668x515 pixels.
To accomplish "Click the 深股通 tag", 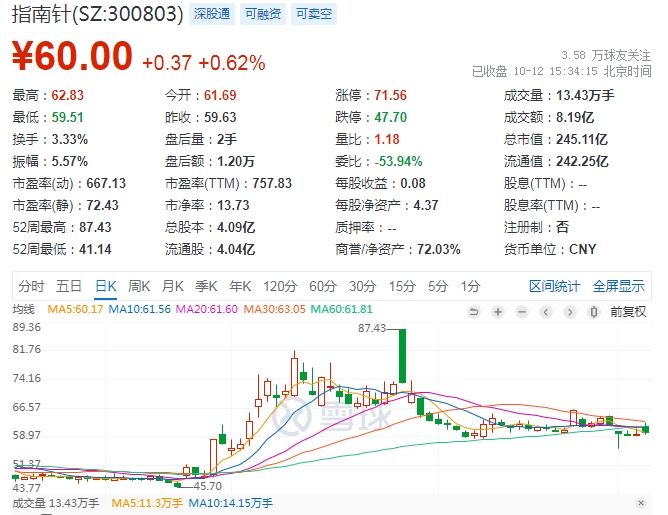I will [x=212, y=14].
